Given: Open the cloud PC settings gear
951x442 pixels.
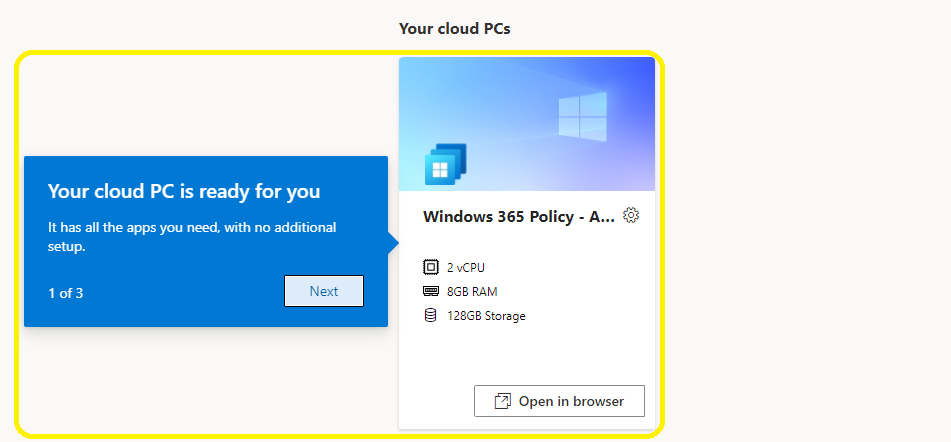Looking at the screenshot, I should click(x=631, y=215).
